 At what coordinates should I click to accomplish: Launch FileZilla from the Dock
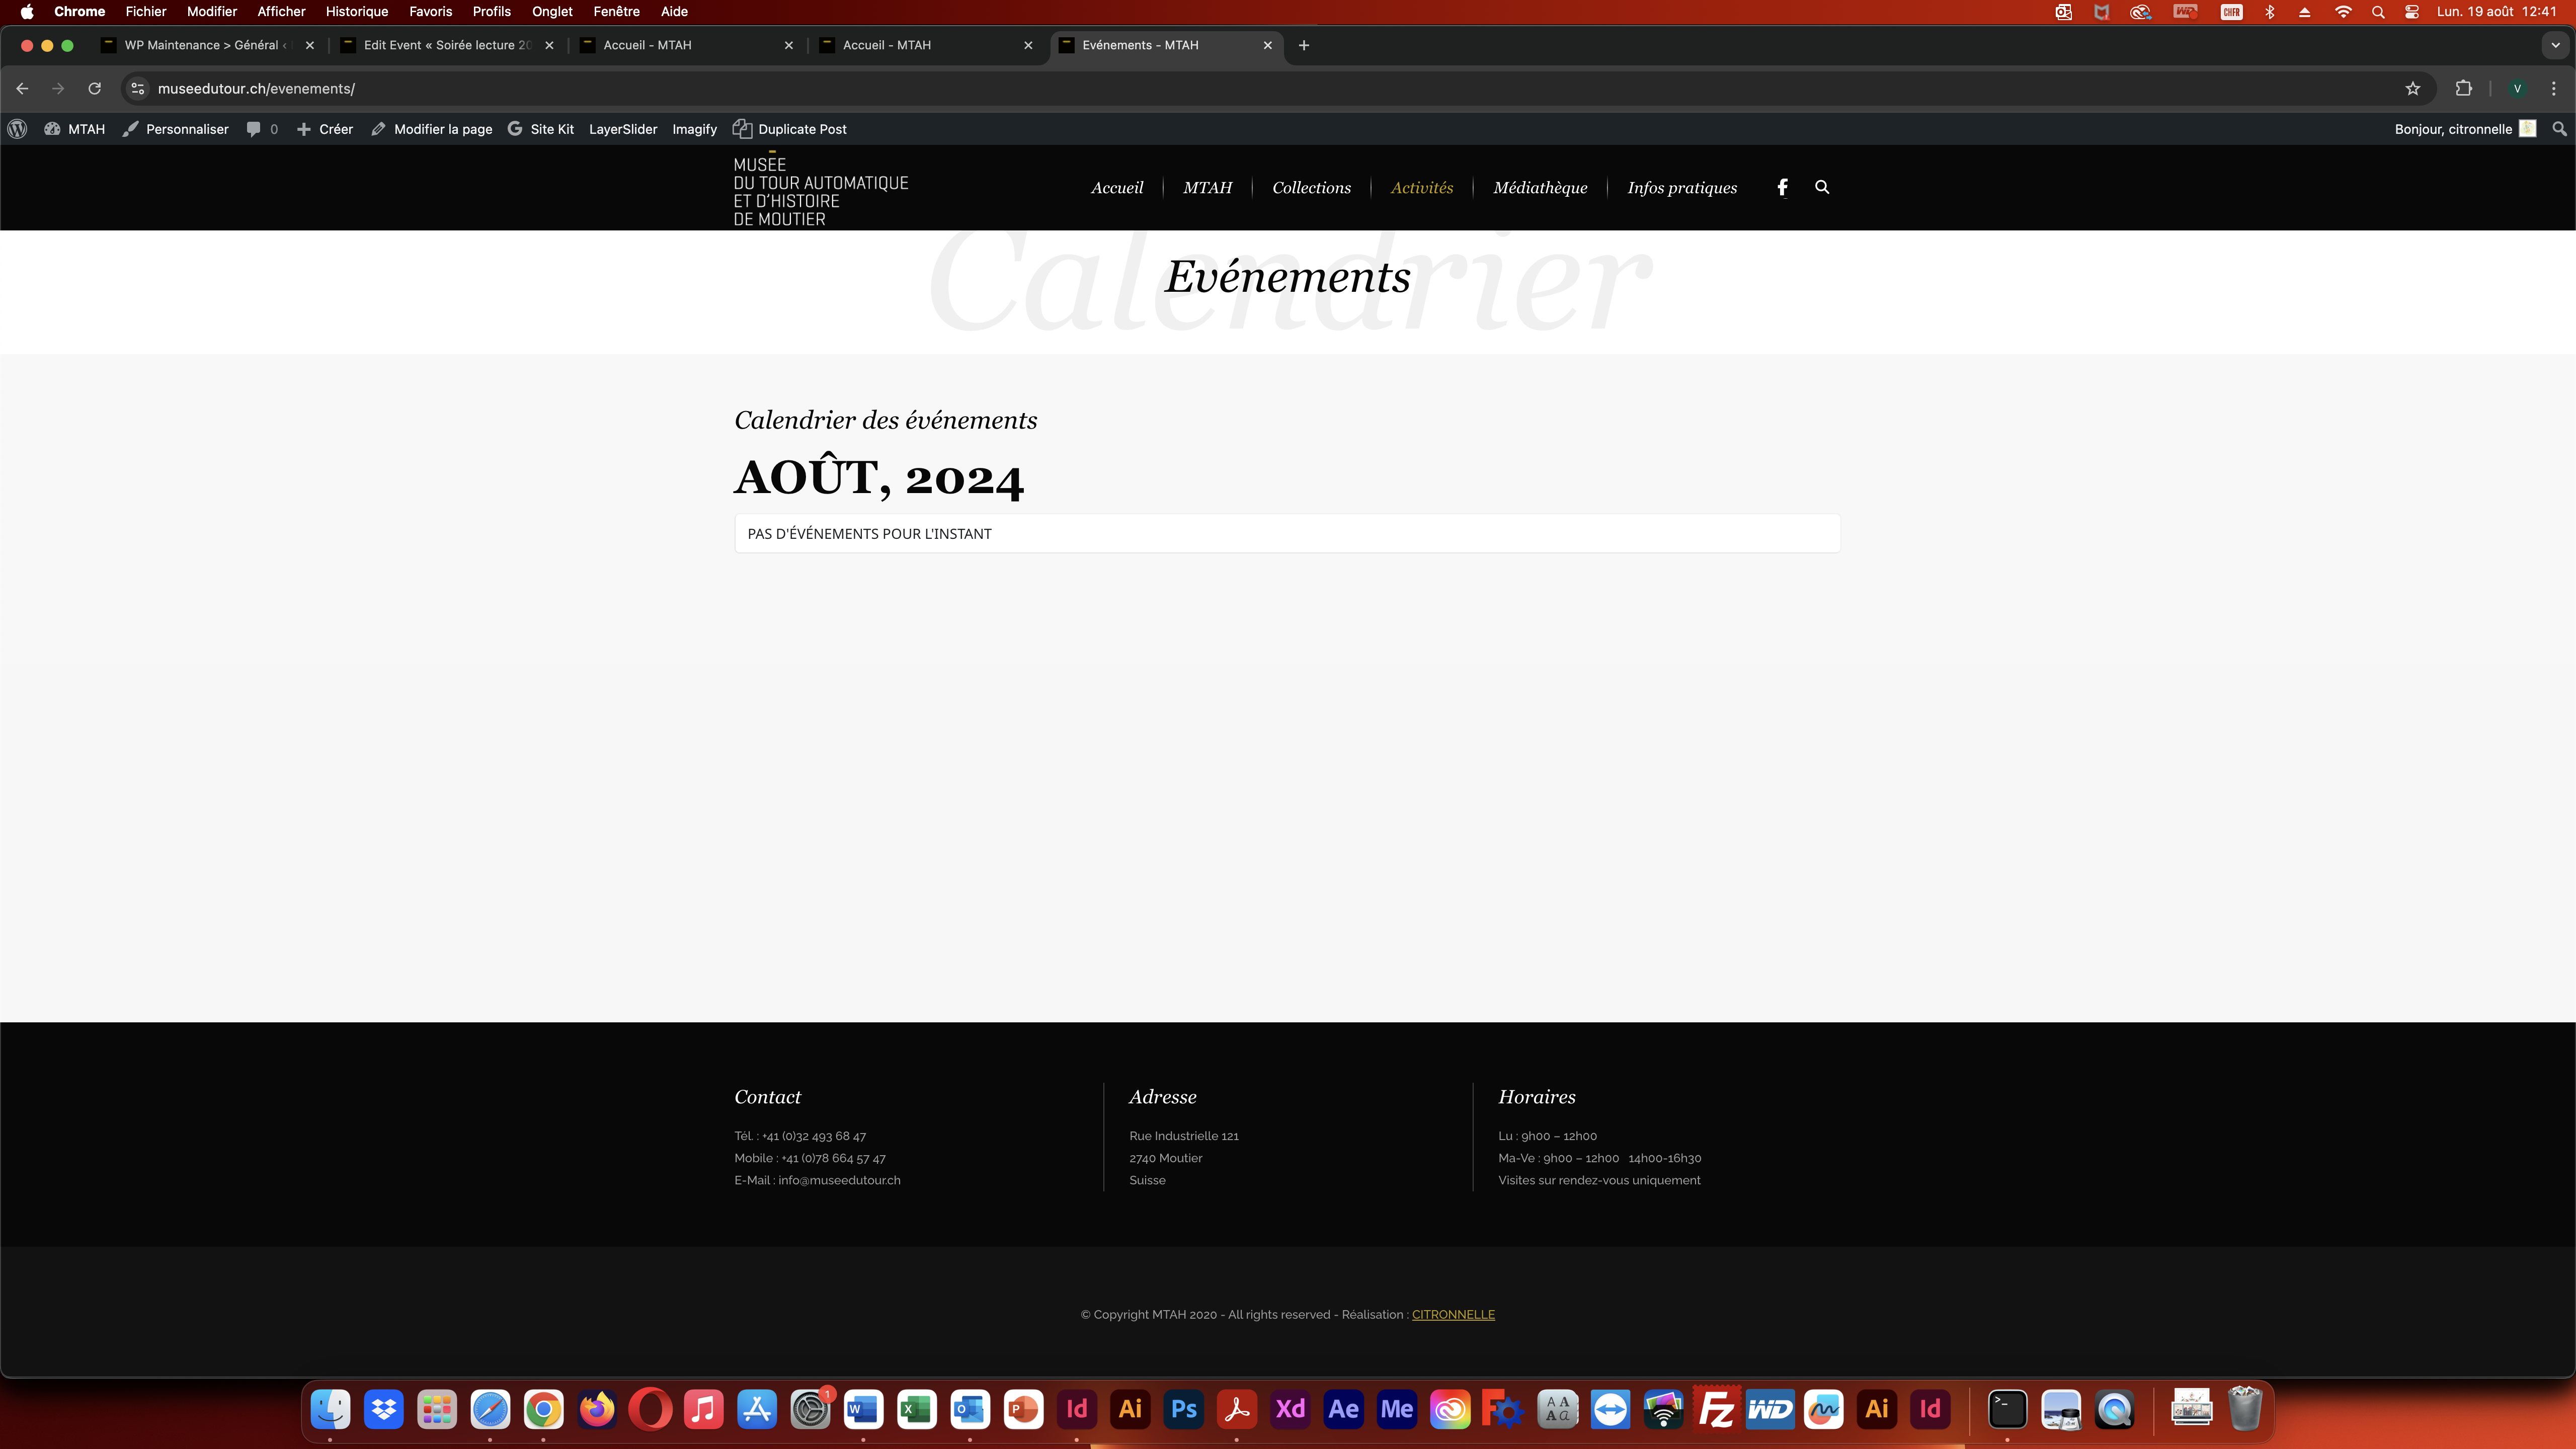pyautogui.click(x=1717, y=1410)
